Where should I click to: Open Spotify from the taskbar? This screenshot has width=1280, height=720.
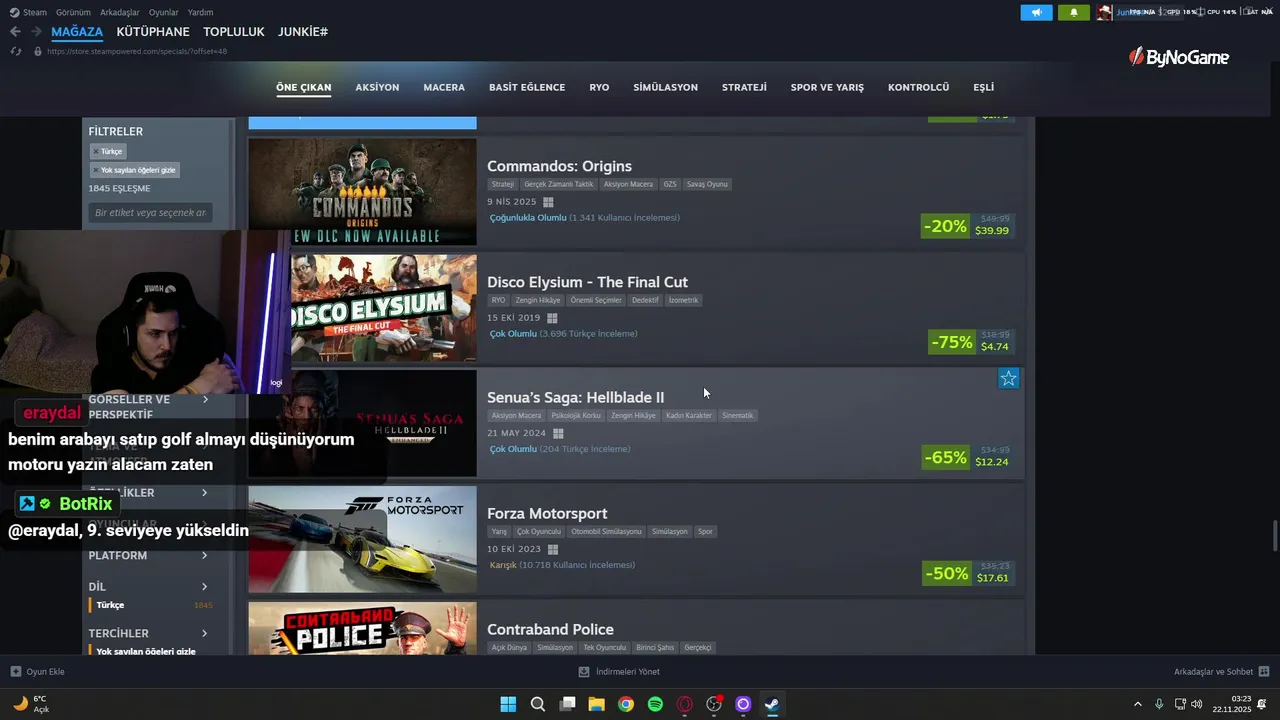pos(655,704)
